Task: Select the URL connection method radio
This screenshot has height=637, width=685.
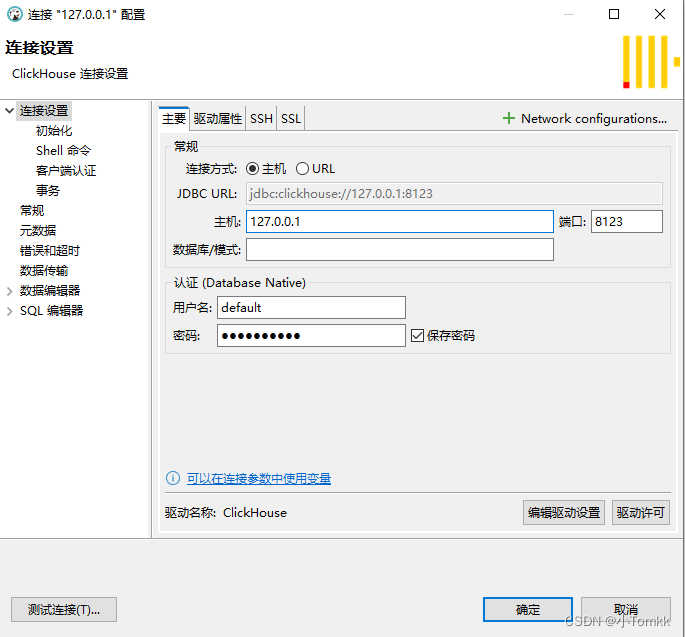Action: click(x=302, y=169)
